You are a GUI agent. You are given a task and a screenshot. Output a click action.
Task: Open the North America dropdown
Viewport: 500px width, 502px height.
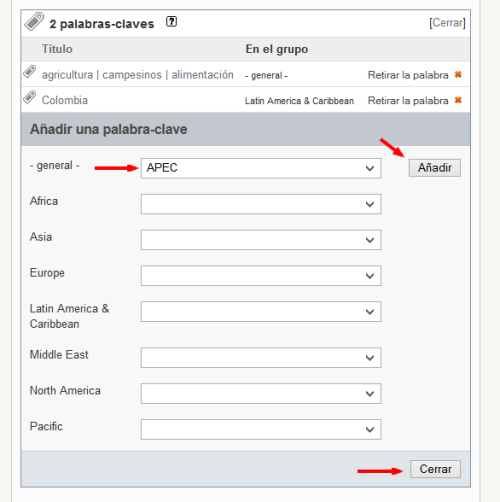[261, 394]
